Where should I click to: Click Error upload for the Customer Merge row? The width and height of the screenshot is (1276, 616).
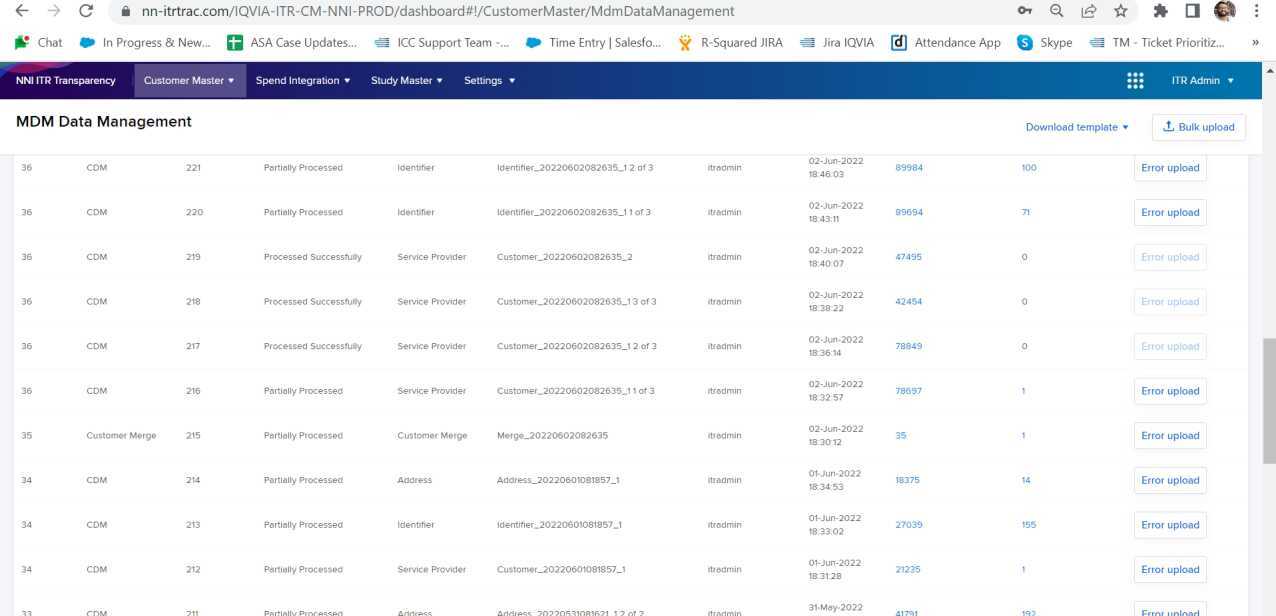1170,435
